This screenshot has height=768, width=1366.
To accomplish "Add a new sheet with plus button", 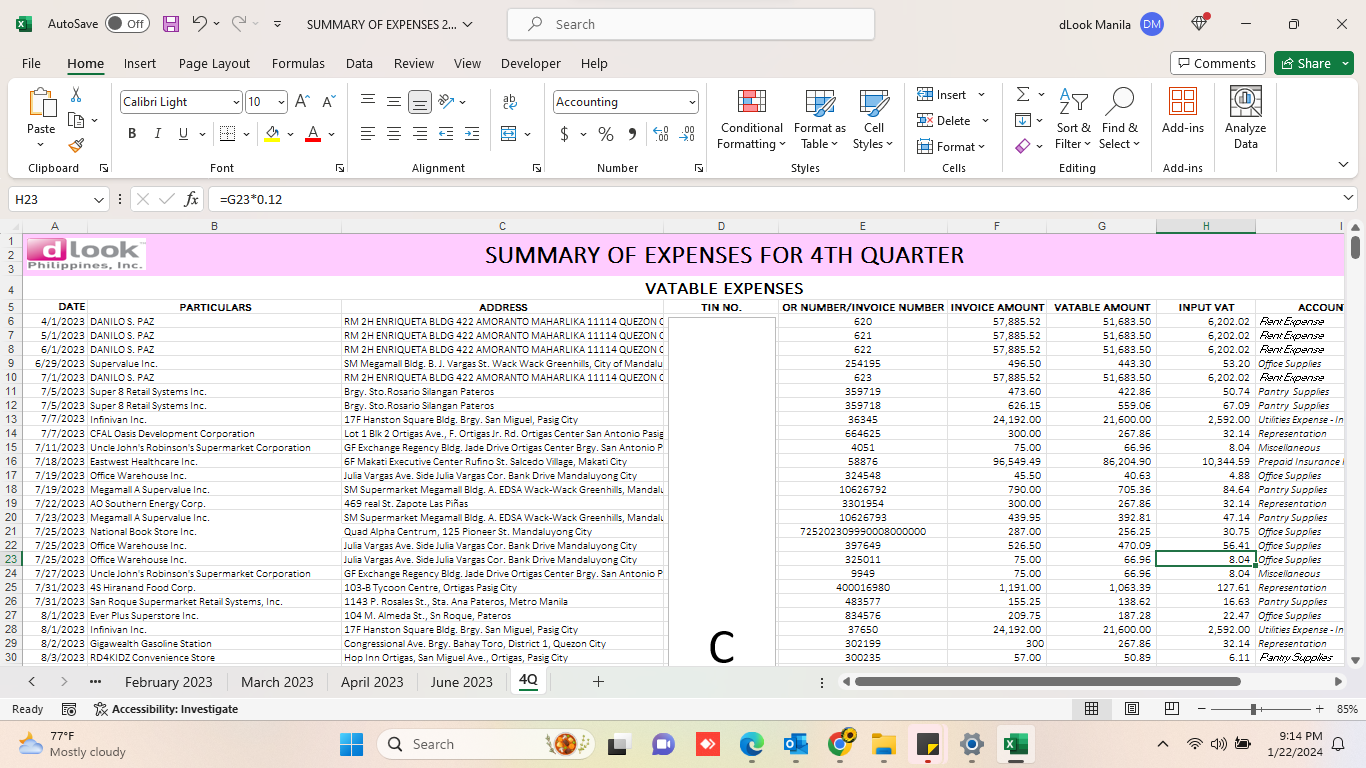I will [x=598, y=682].
